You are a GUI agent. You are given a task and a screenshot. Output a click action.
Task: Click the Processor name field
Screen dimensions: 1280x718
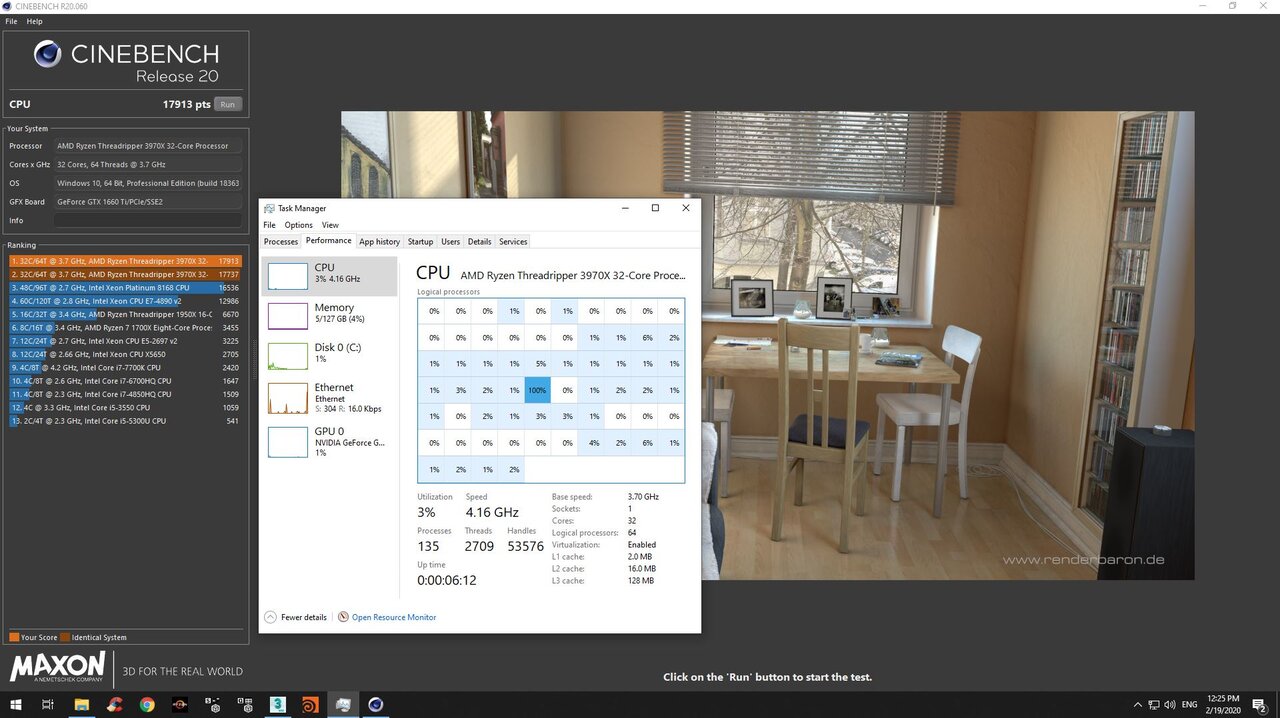coord(147,146)
